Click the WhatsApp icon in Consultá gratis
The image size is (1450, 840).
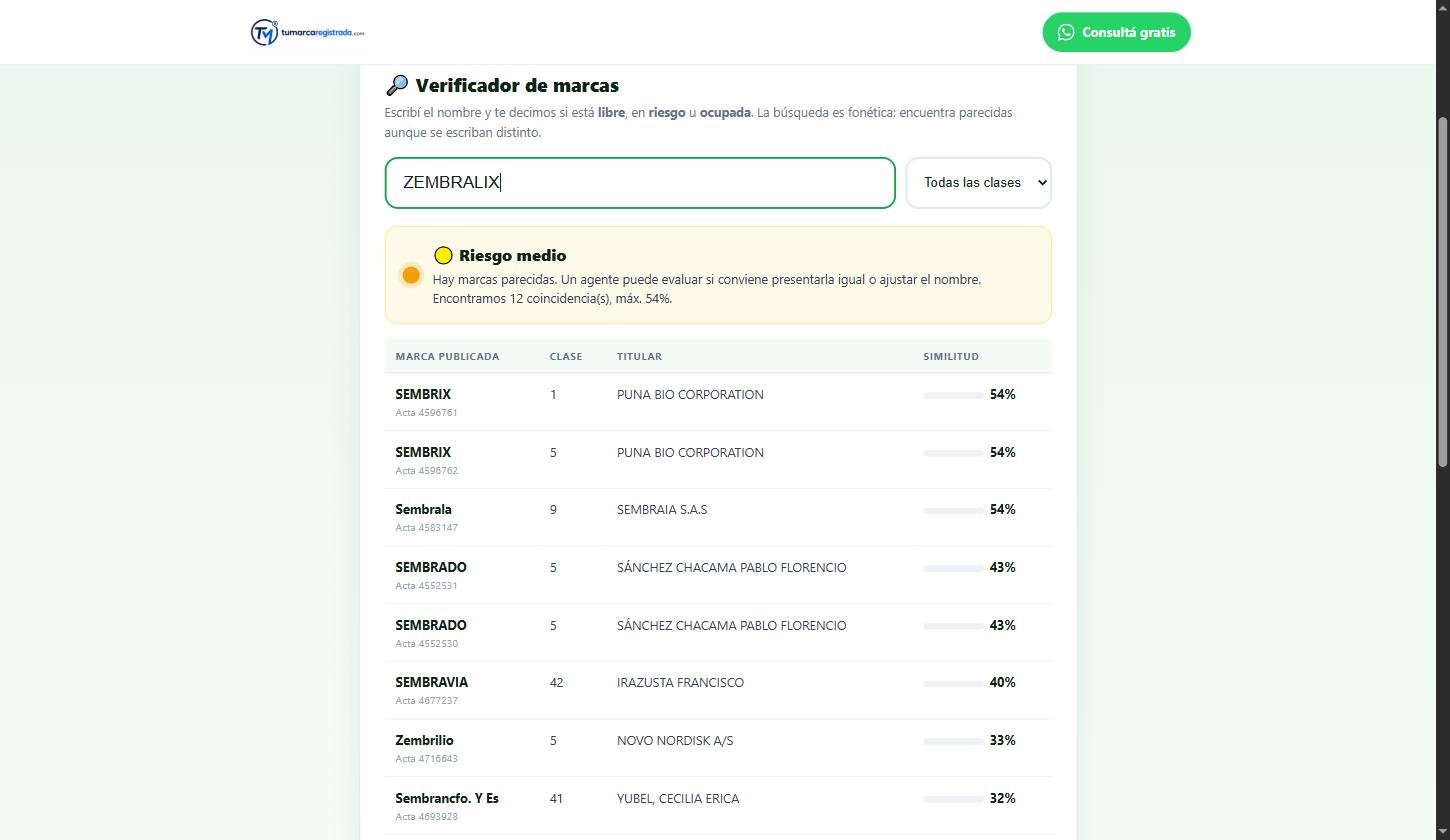point(1066,32)
